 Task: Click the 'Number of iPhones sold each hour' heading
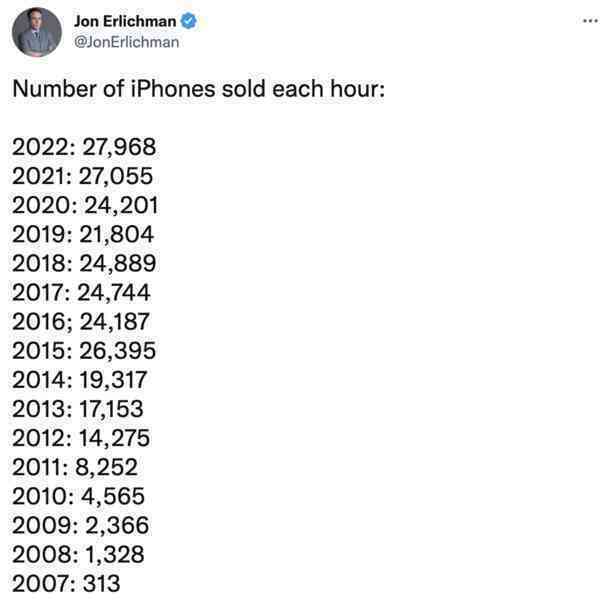tap(198, 89)
